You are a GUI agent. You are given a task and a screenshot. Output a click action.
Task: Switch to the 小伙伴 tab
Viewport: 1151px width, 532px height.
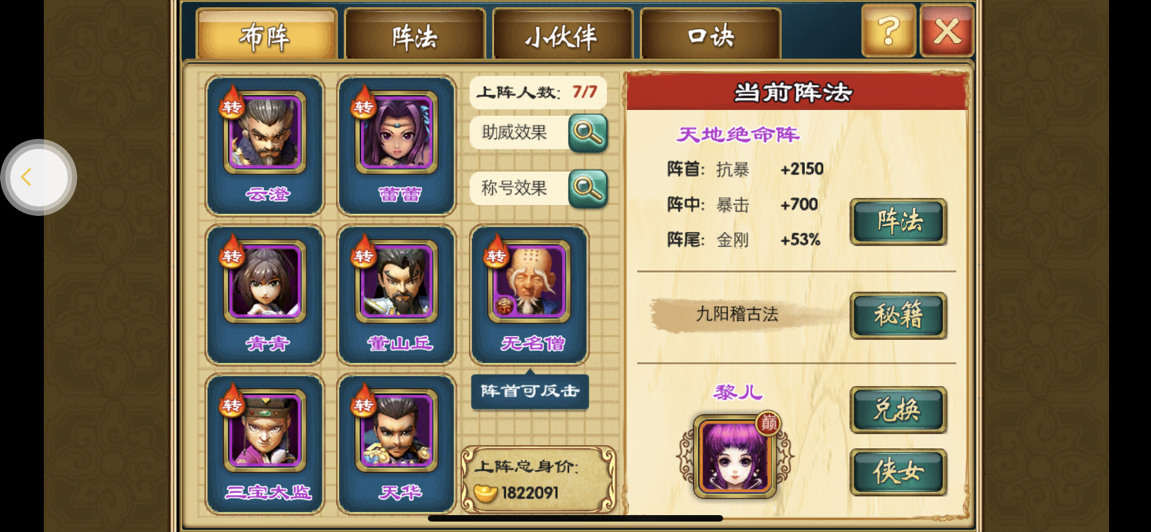(x=562, y=34)
